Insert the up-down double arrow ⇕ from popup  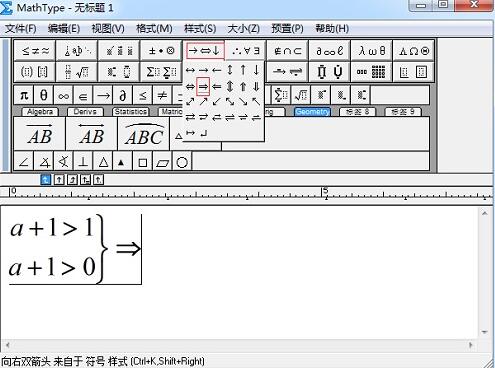coord(230,87)
